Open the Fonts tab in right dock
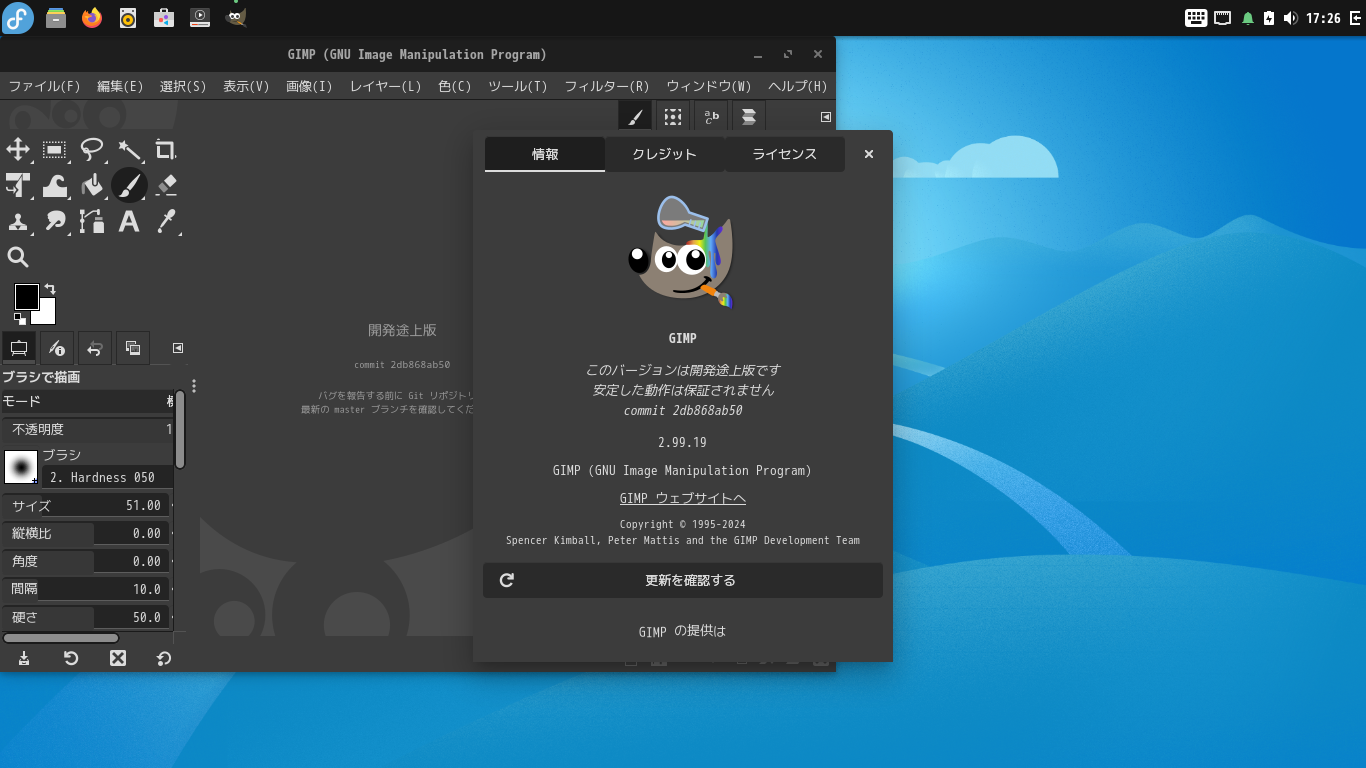 point(711,117)
